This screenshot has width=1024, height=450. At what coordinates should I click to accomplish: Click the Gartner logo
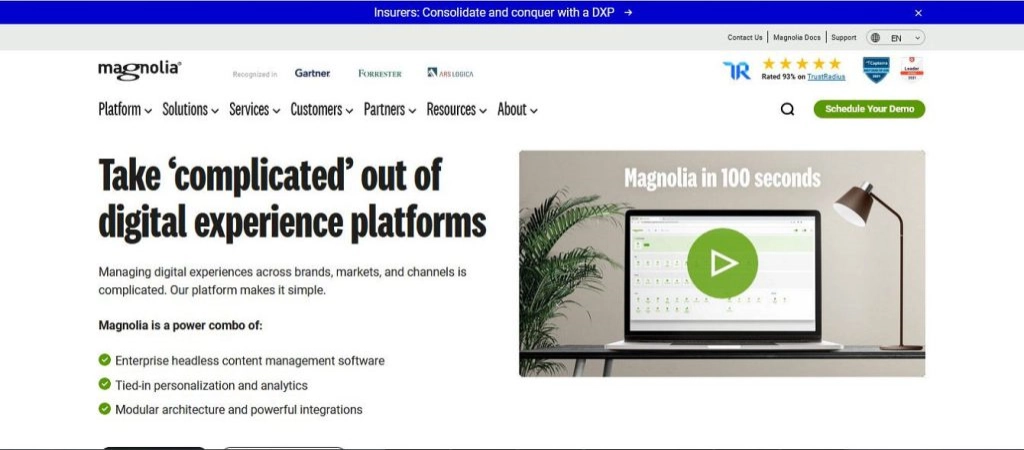tap(312, 73)
